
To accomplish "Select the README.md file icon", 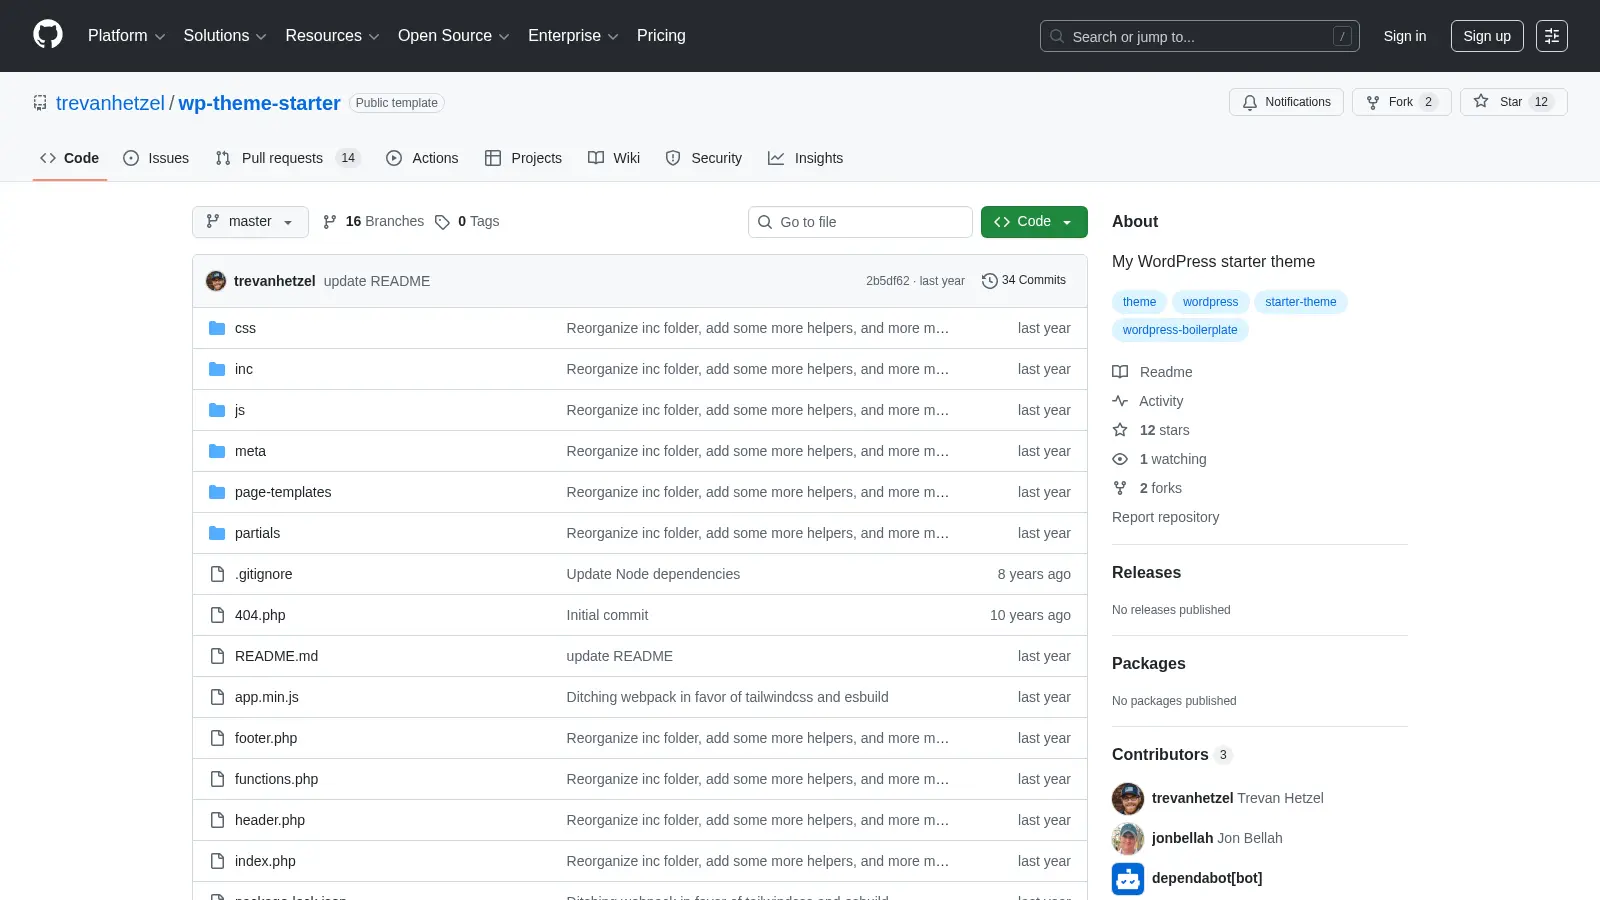I will (217, 656).
